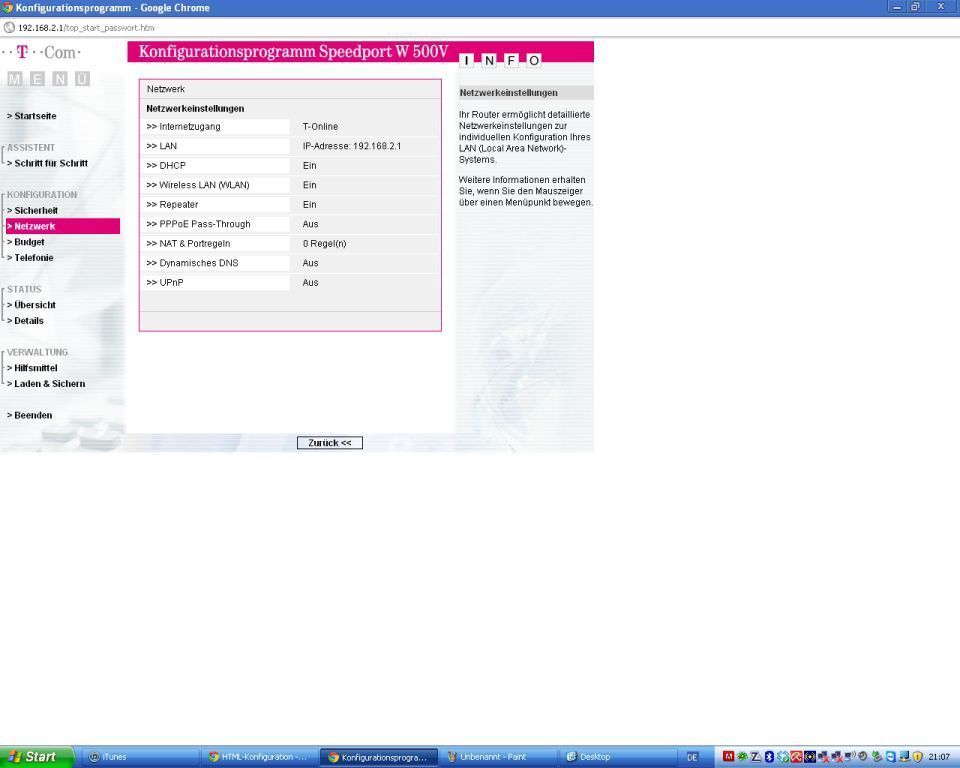
Task: Click the site info icon in address bar
Action: [9, 28]
